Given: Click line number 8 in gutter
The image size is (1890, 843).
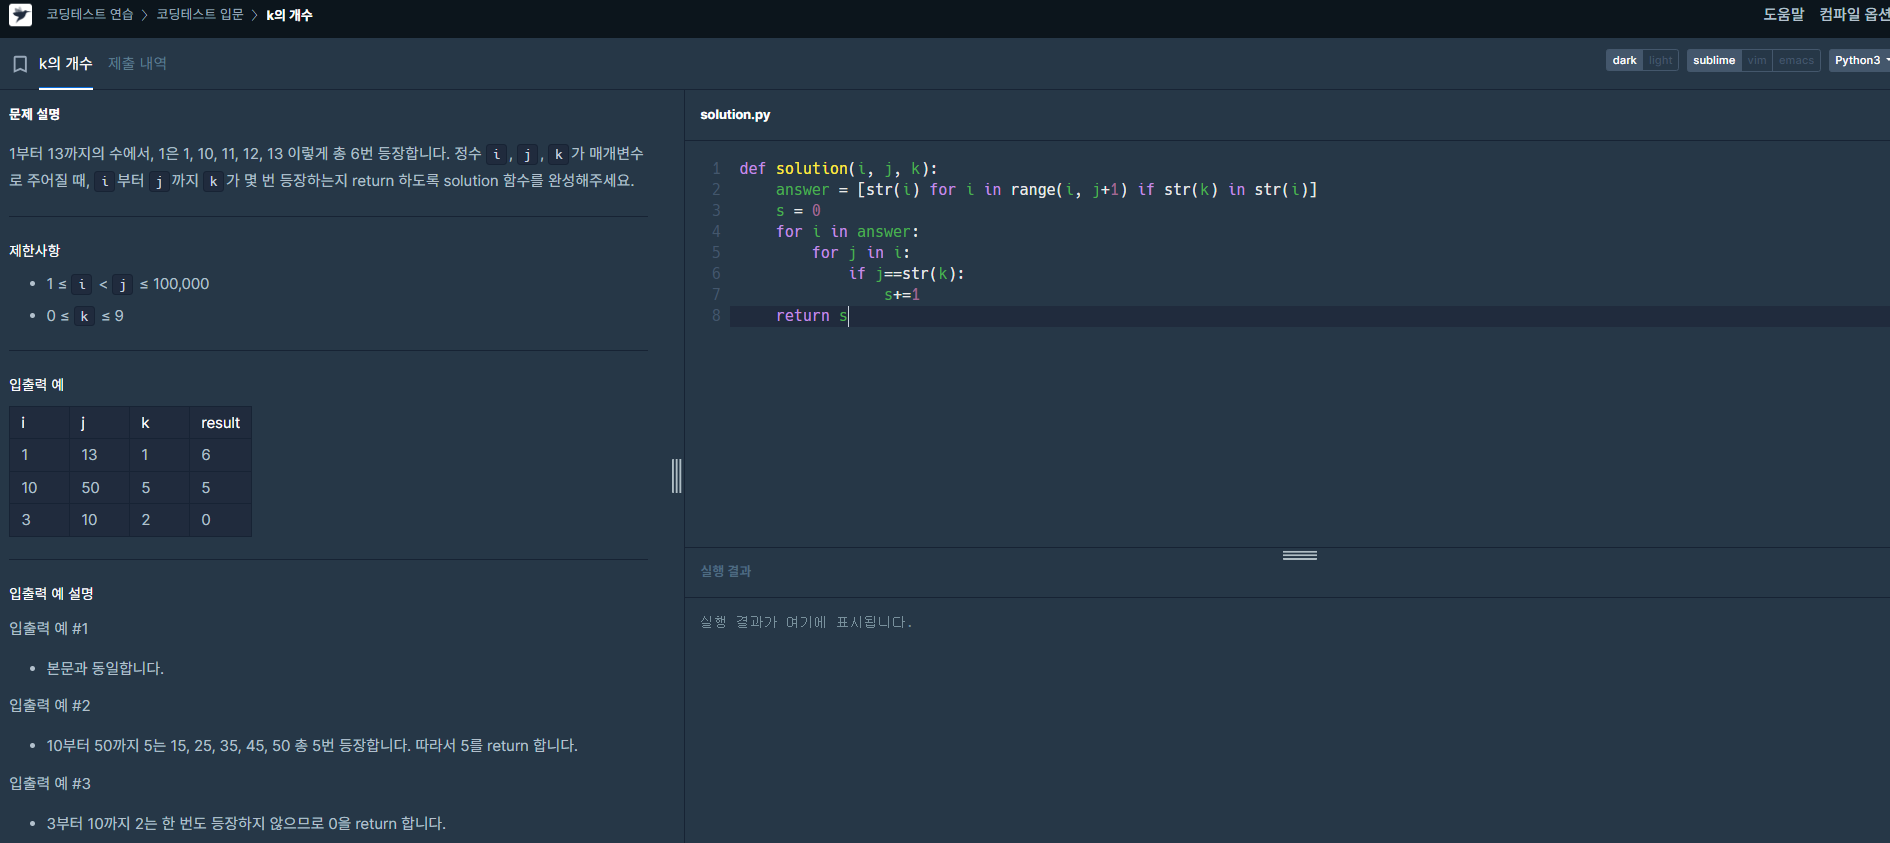Looking at the screenshot, I should (x=716, y=315).
